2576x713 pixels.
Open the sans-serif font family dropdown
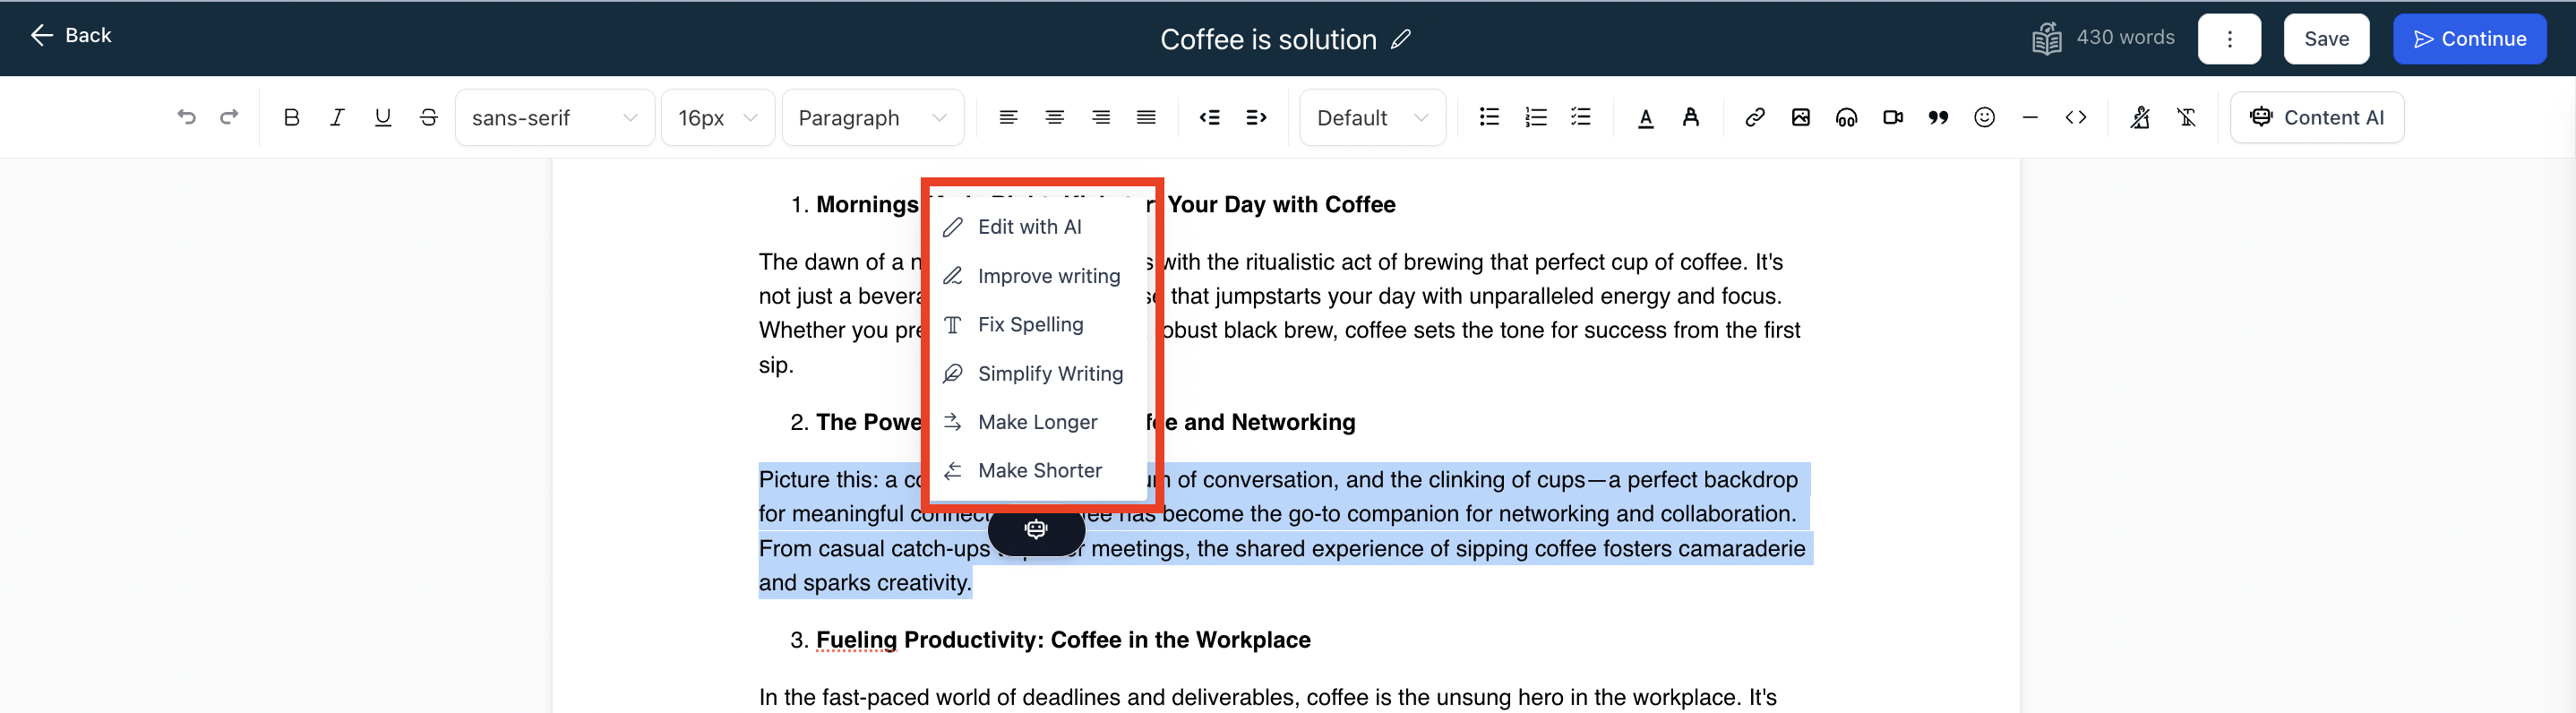pos(554,118)
